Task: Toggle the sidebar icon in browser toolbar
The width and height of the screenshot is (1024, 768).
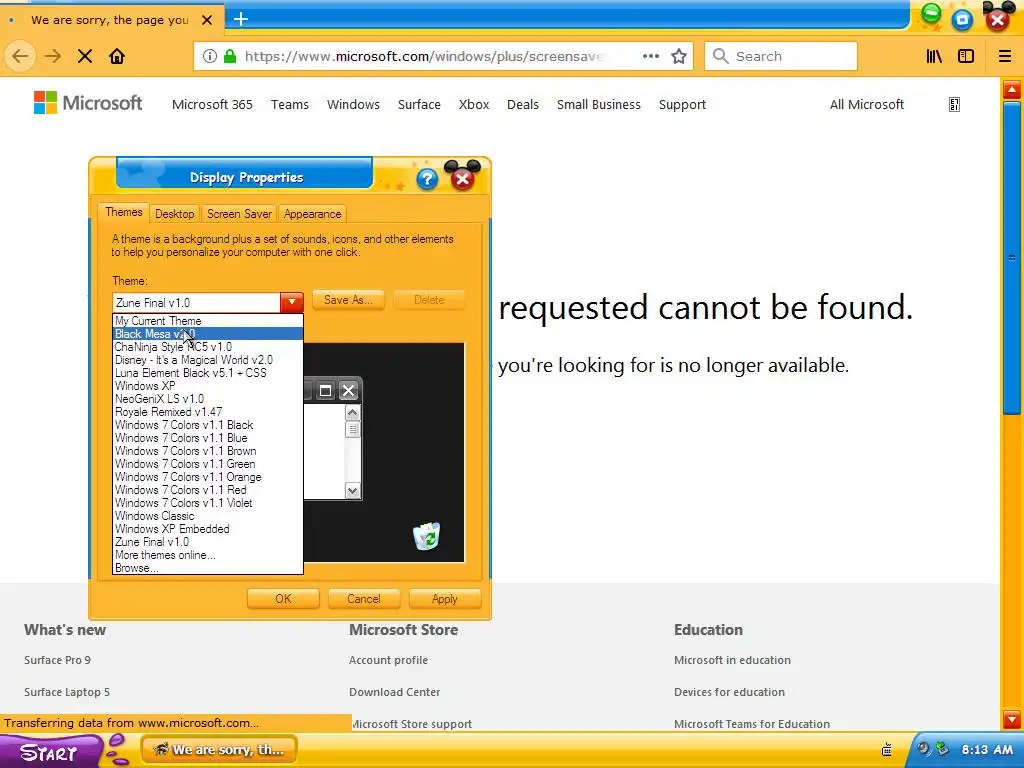Action: (x=966, y=56)
